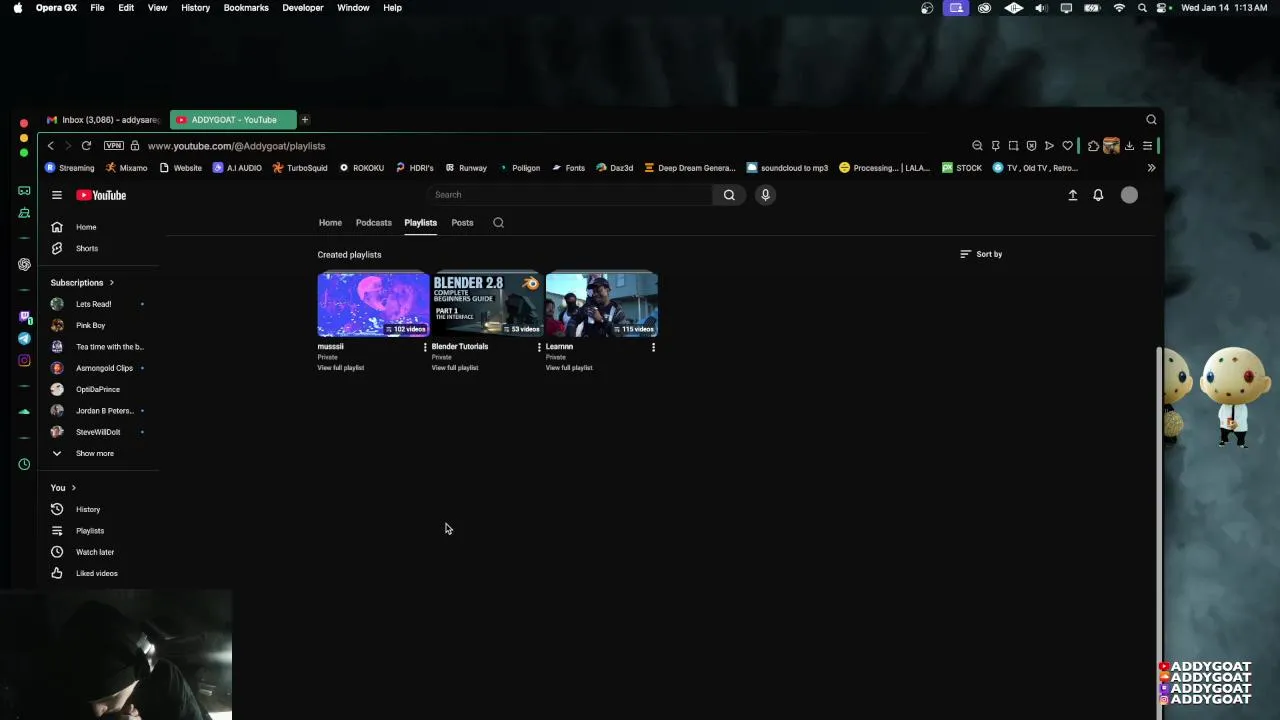Open Spotlight search in macOS menu bar
Image resolution: width=1280 pixels, height=720 pixels.
click(1142, 8)
